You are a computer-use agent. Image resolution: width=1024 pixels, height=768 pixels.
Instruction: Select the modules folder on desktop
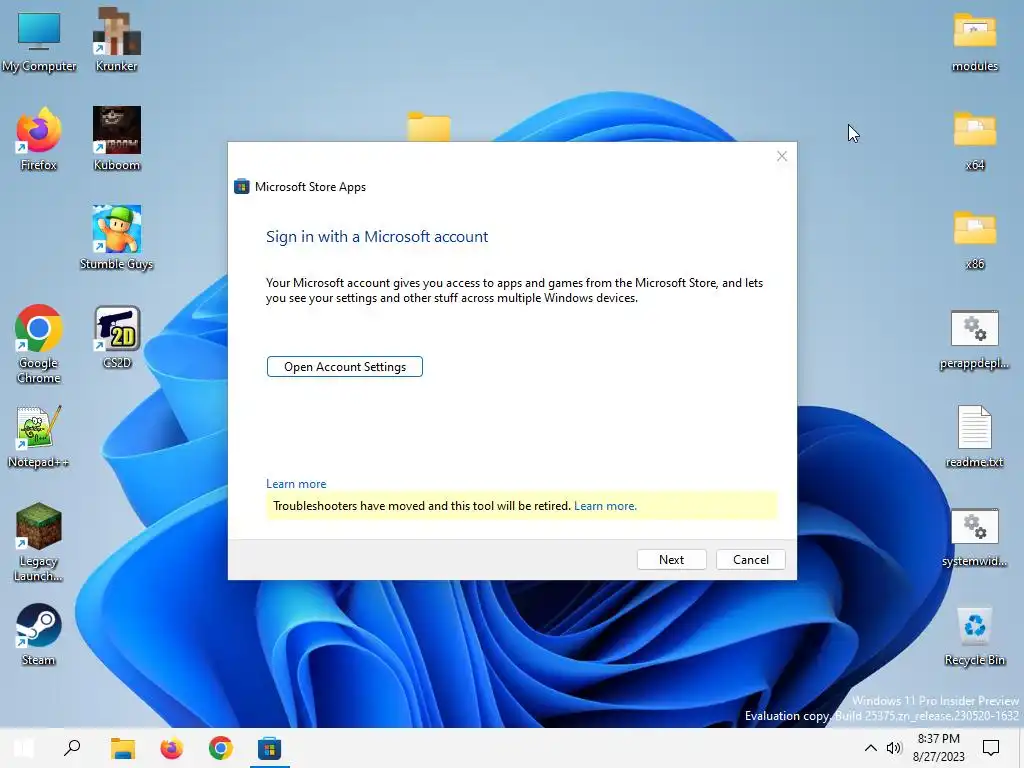[974, 40]
